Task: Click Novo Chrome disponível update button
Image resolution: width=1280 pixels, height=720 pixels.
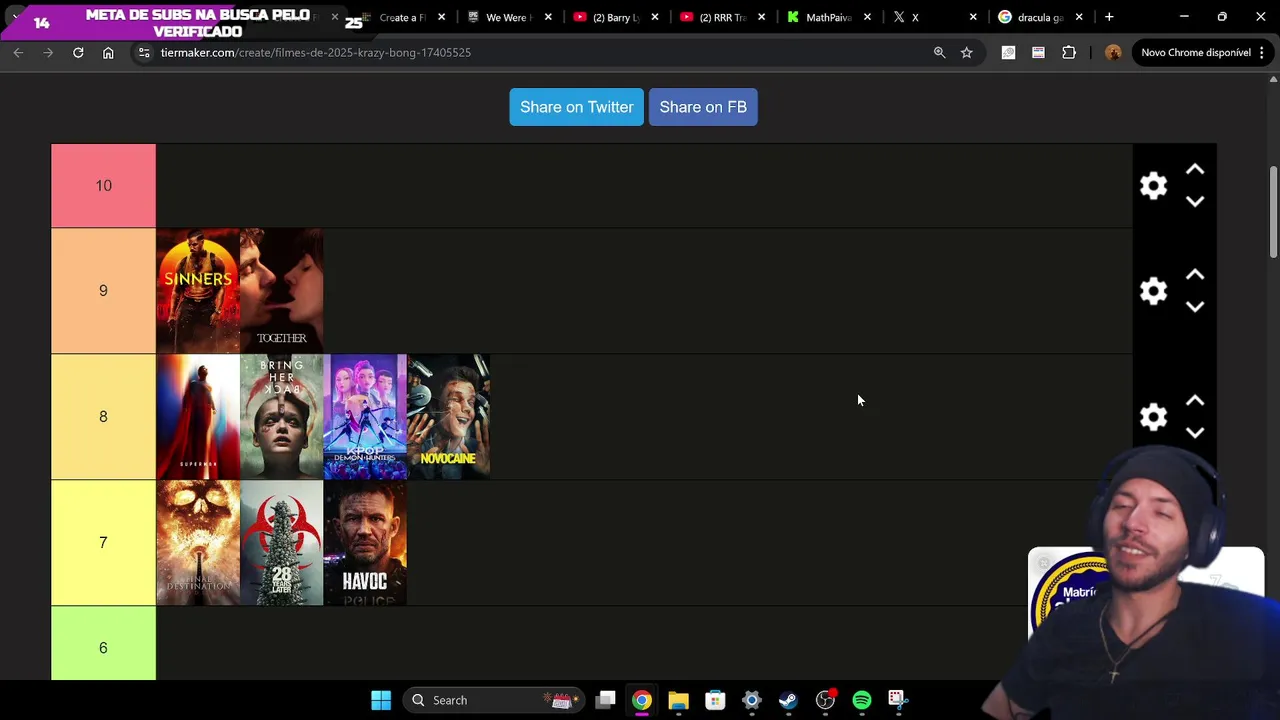Action: pyautogui.click(x=1195, y=52)
